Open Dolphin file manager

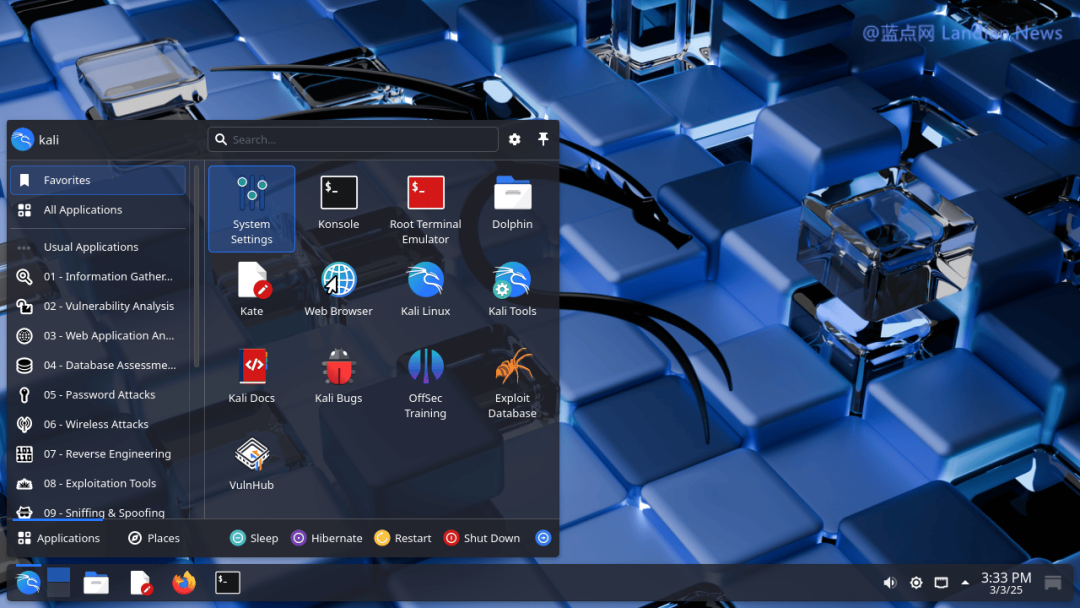pos(512,203)
